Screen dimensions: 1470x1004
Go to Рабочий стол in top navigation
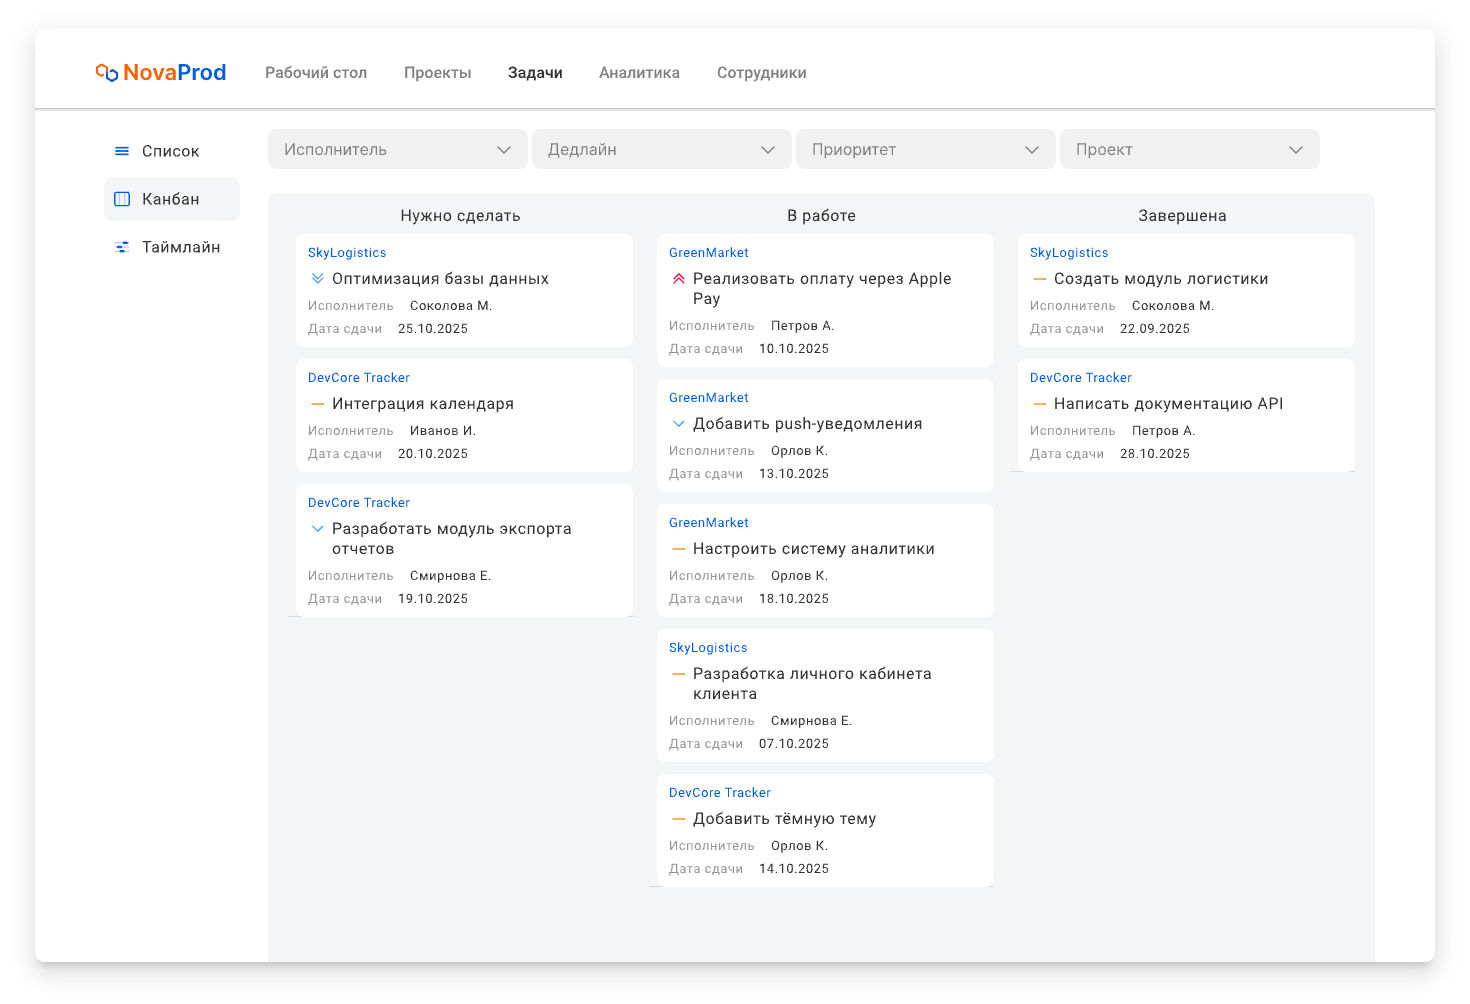click(316, 73)
